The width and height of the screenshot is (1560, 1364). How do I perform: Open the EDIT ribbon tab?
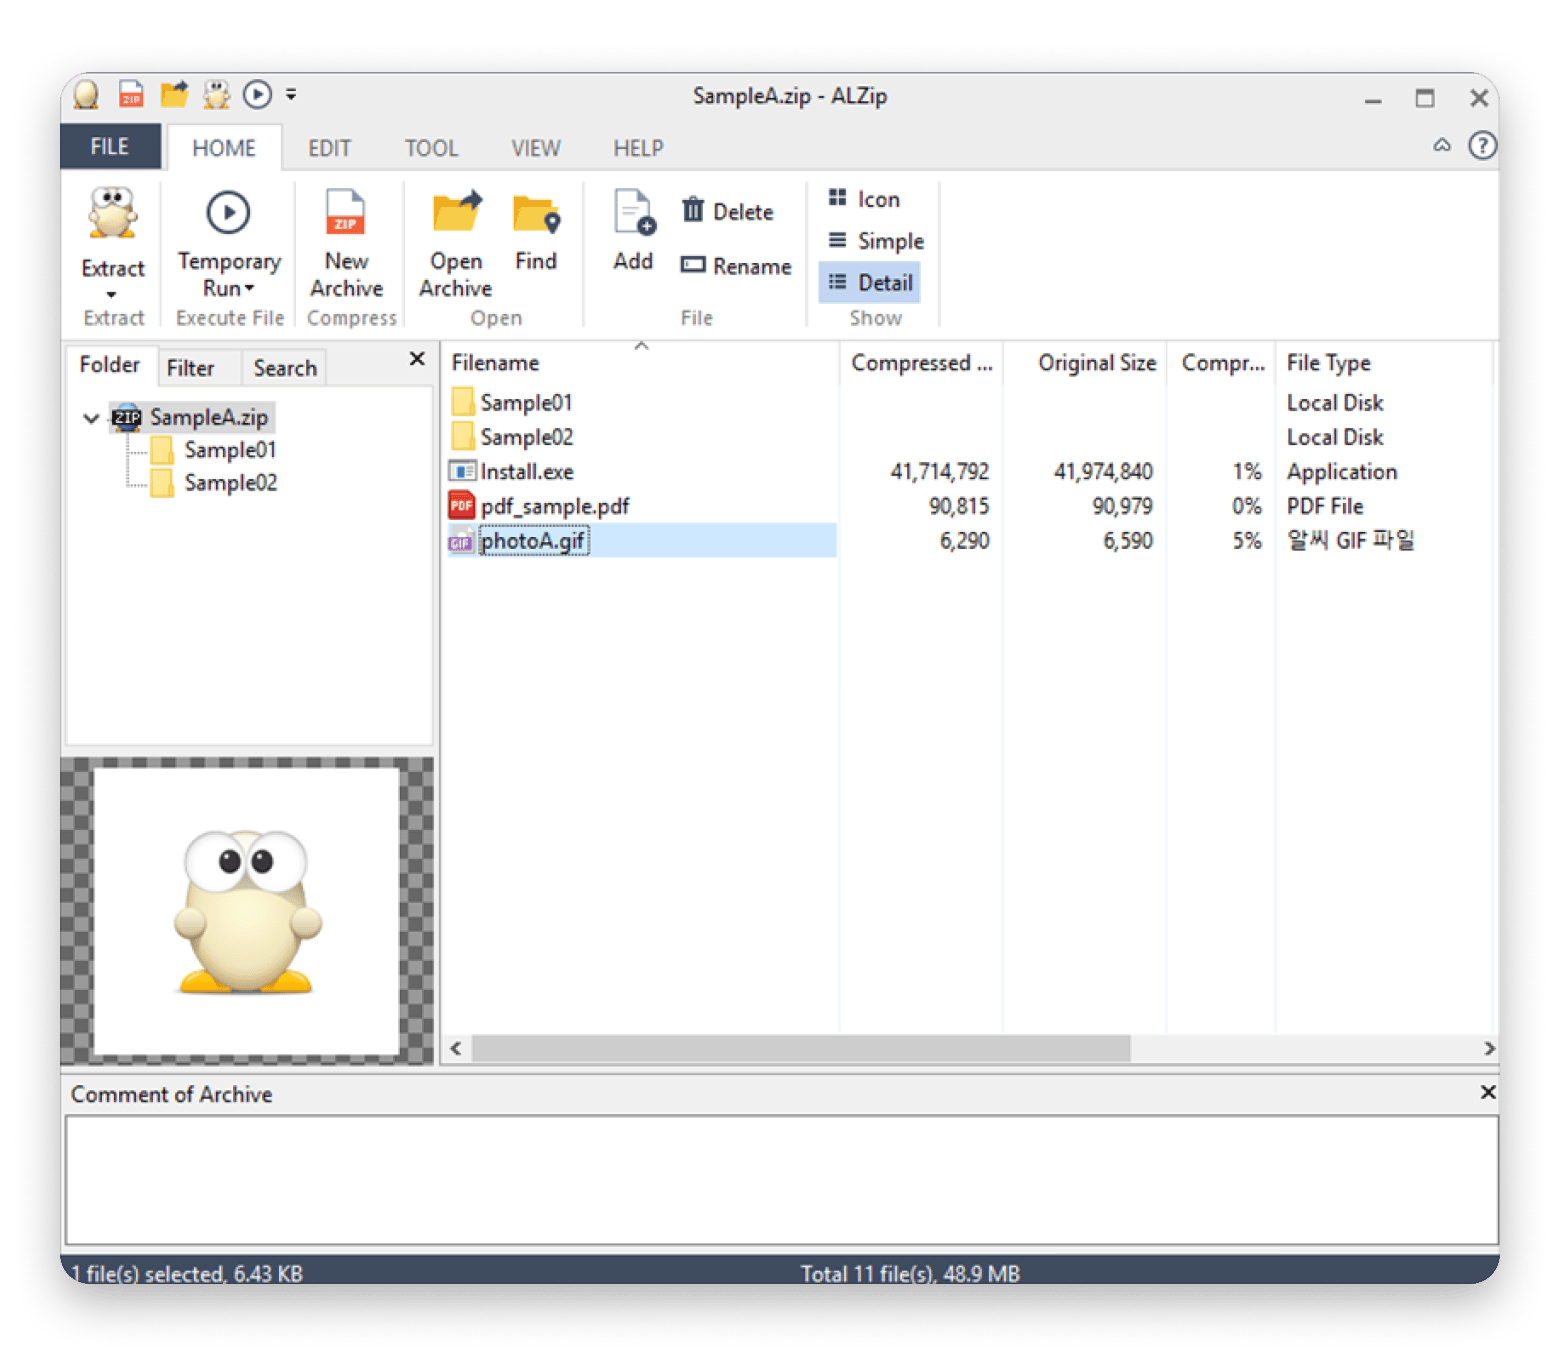point(329,148)
